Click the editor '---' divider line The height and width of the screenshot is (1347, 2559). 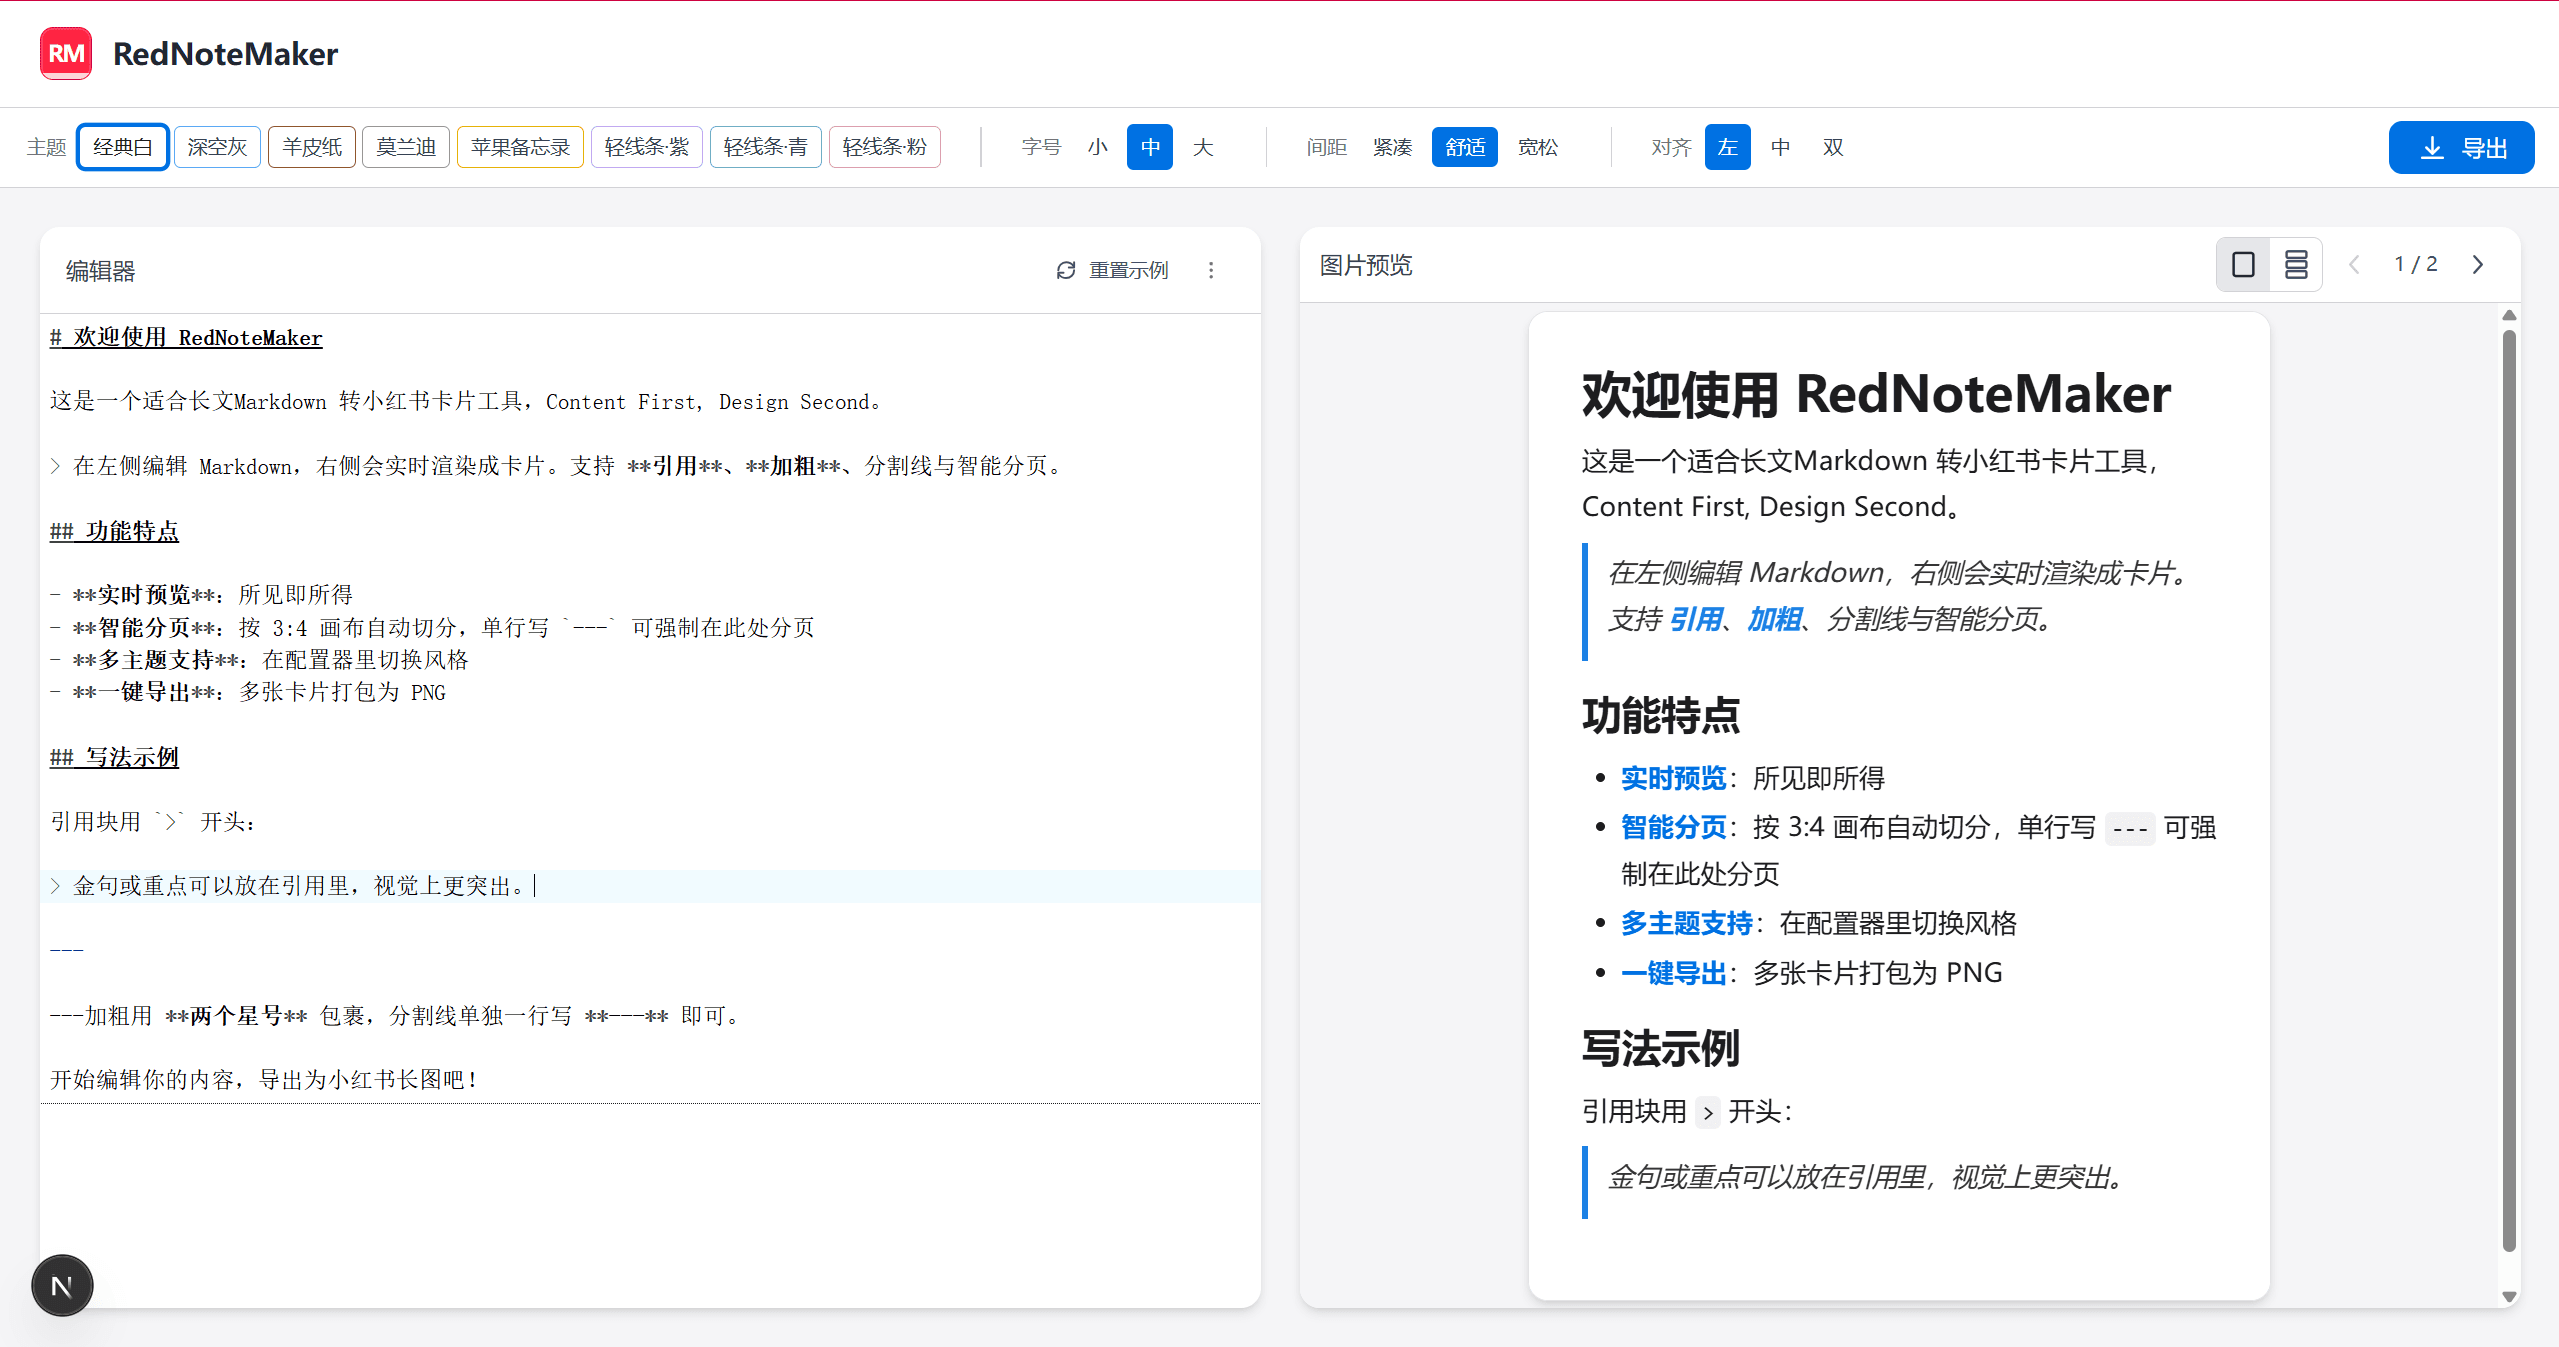pyautogui.click(x=67, y=950)
